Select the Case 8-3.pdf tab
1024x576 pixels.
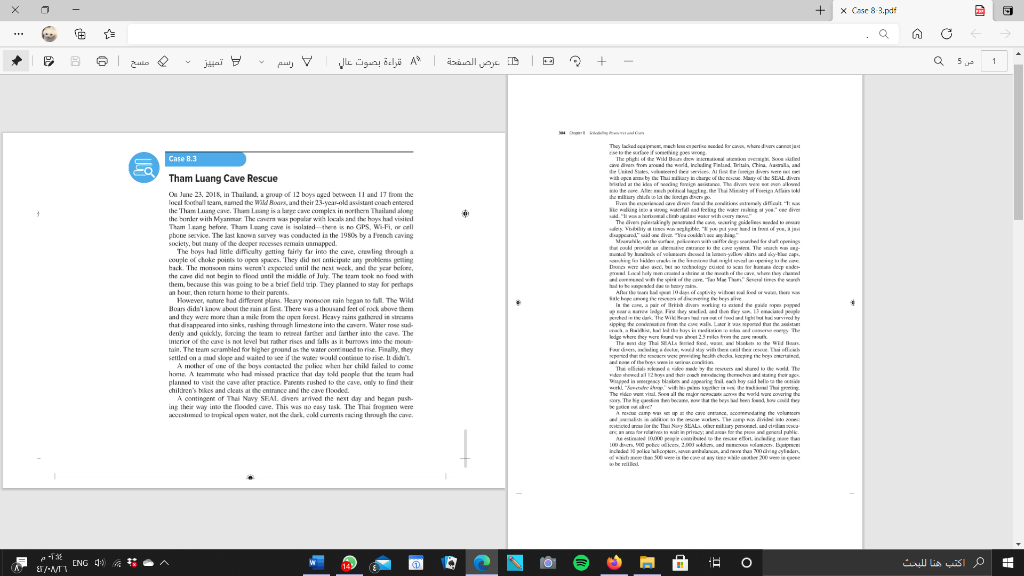coord(912,10)
